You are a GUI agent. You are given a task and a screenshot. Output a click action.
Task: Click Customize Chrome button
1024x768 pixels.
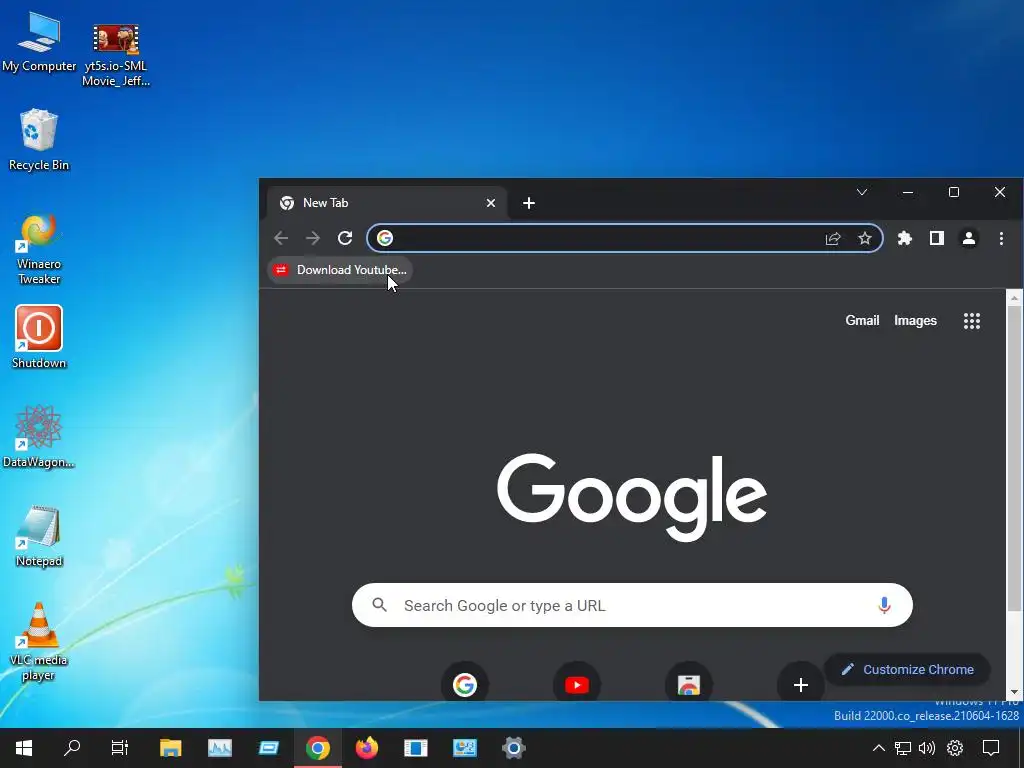(908, 669)
